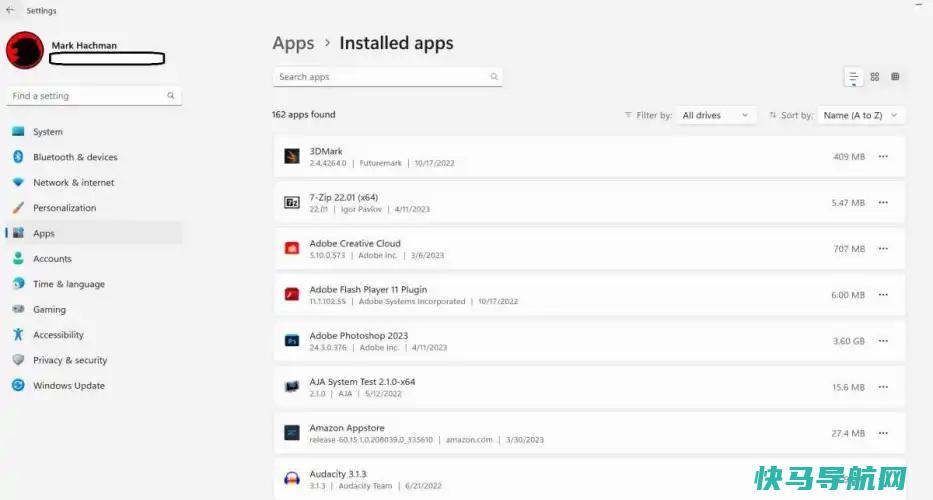
Task: Focus the Find a setting field
Action: (93, 96)
